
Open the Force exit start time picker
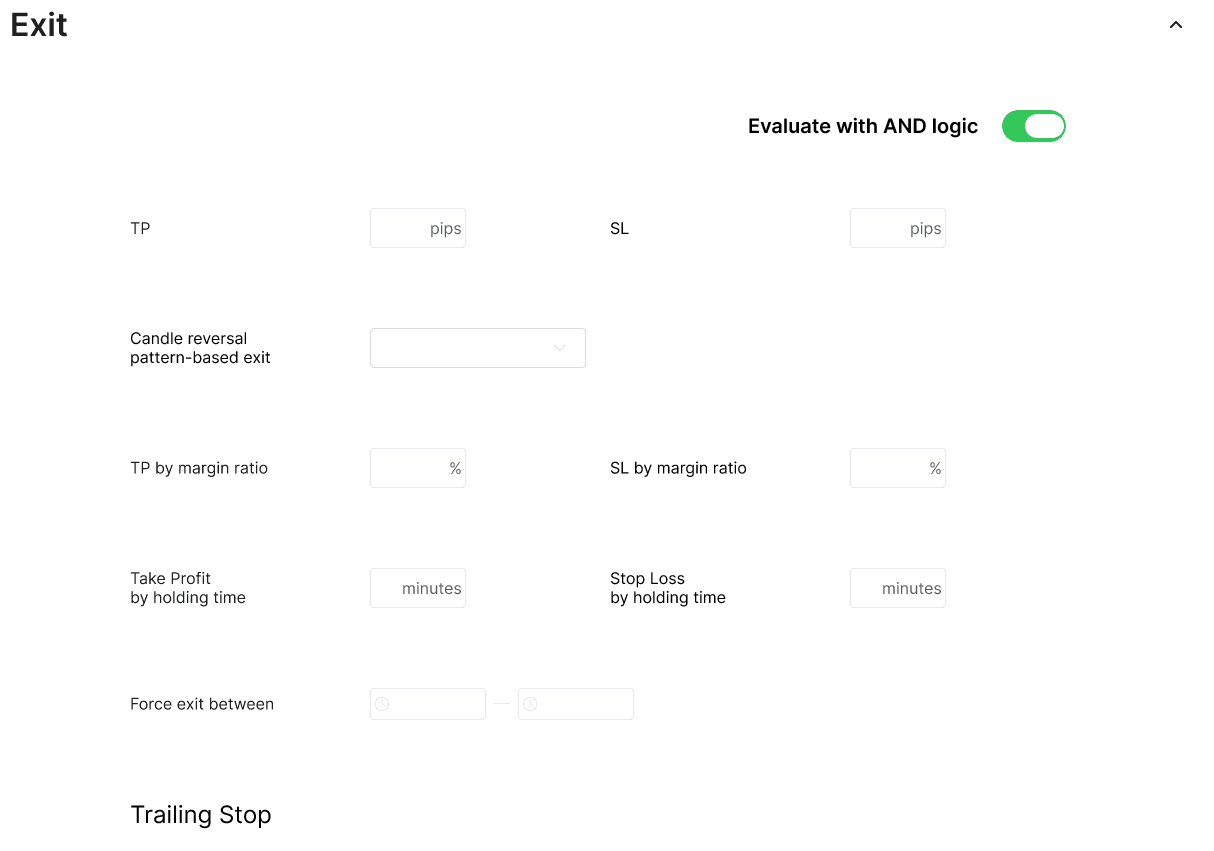(x=436, y=704)
